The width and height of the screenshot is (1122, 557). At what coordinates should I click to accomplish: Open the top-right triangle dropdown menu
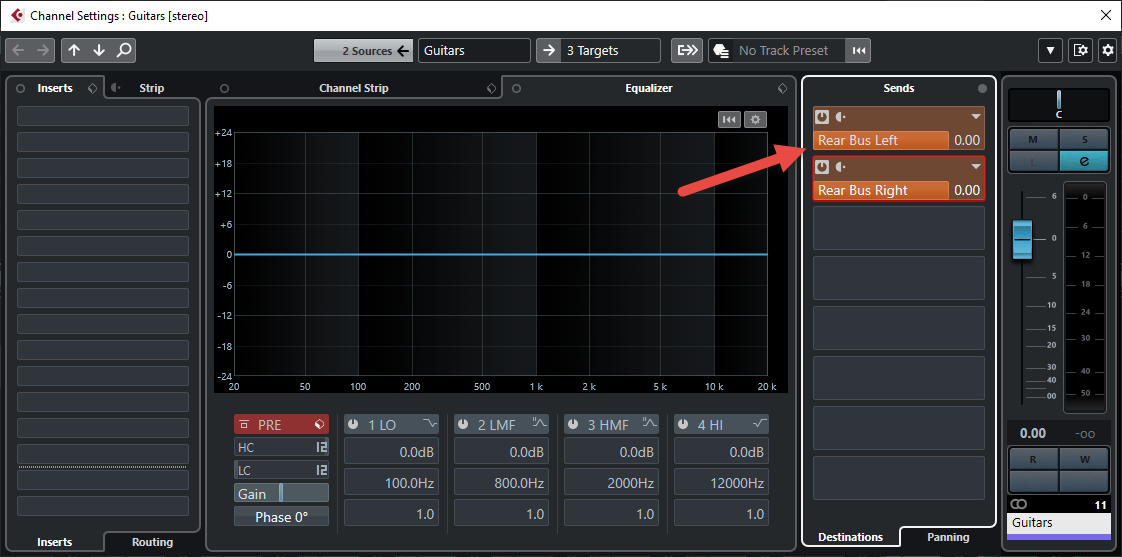point(1050,51)
